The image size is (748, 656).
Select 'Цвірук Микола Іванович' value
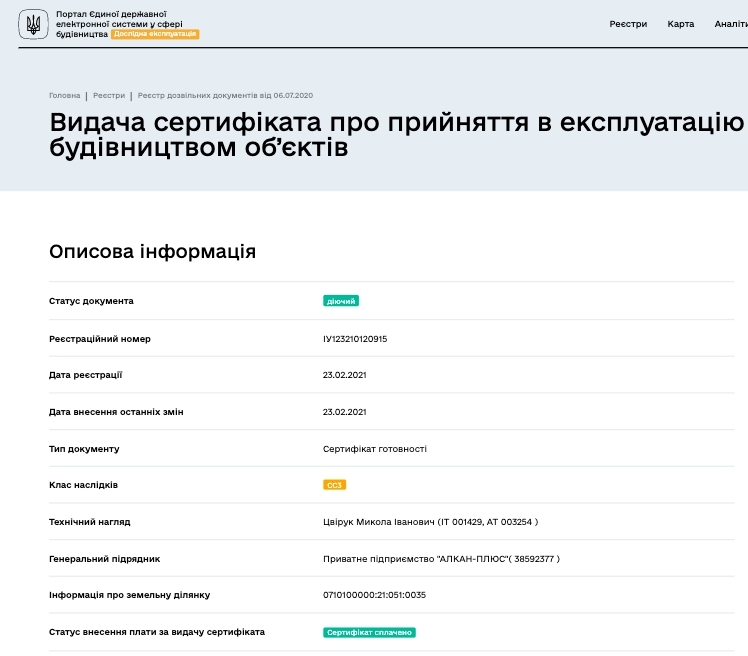[430, 522]
